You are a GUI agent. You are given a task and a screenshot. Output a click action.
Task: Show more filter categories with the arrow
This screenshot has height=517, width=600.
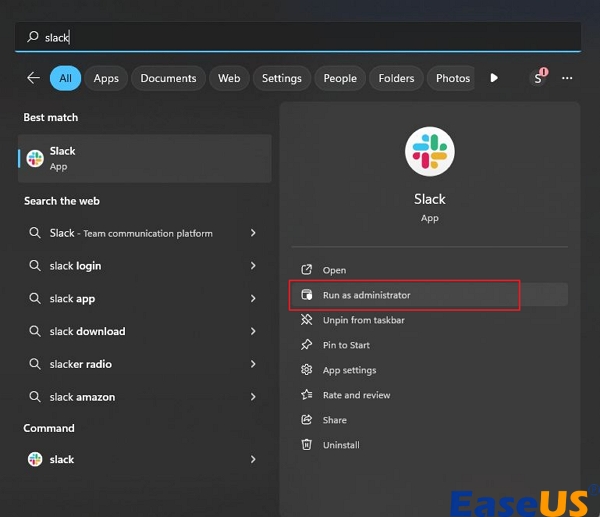click(x=494, y=78)
